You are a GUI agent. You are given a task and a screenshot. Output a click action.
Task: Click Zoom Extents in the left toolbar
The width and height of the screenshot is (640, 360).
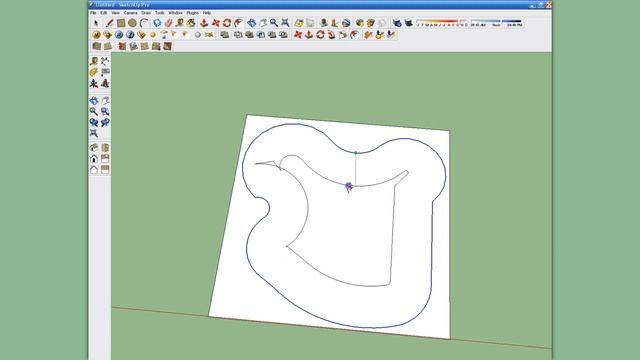pos(94,133)
